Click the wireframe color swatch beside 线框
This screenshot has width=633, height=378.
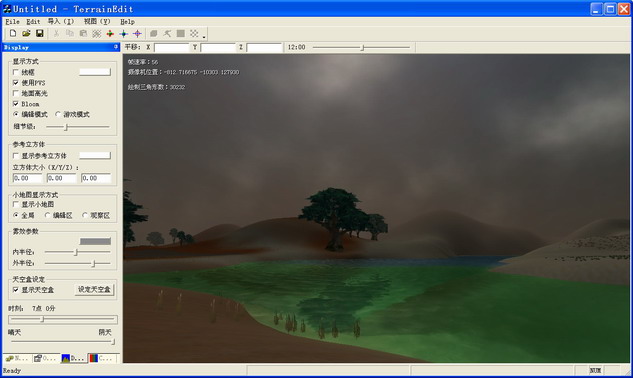[x=95, y=72]
